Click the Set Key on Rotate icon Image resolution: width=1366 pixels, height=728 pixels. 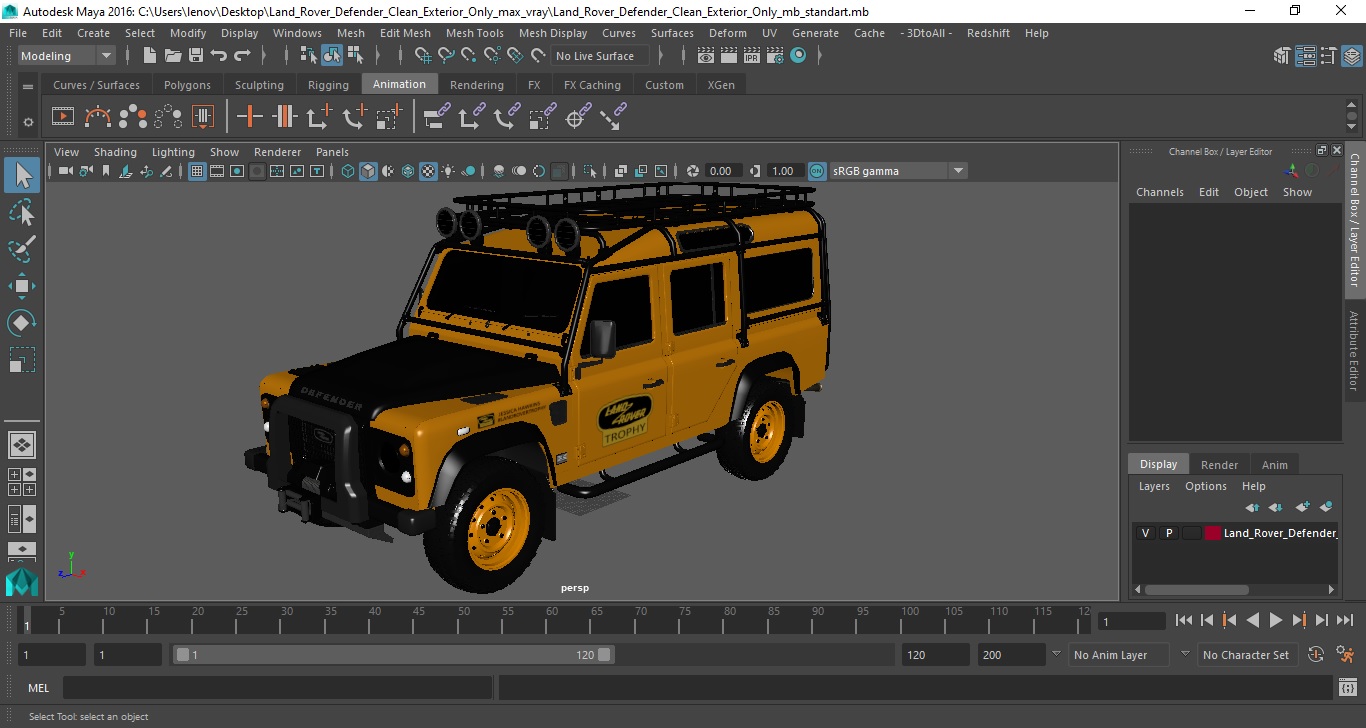[354, 118]
